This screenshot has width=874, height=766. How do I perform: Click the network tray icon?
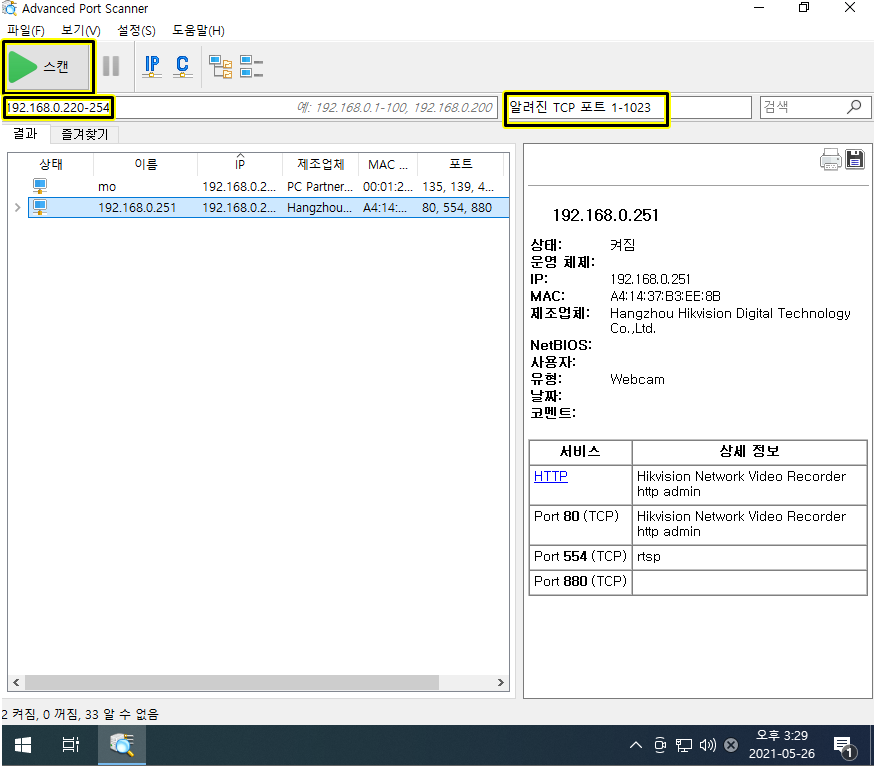pos(683,745)
